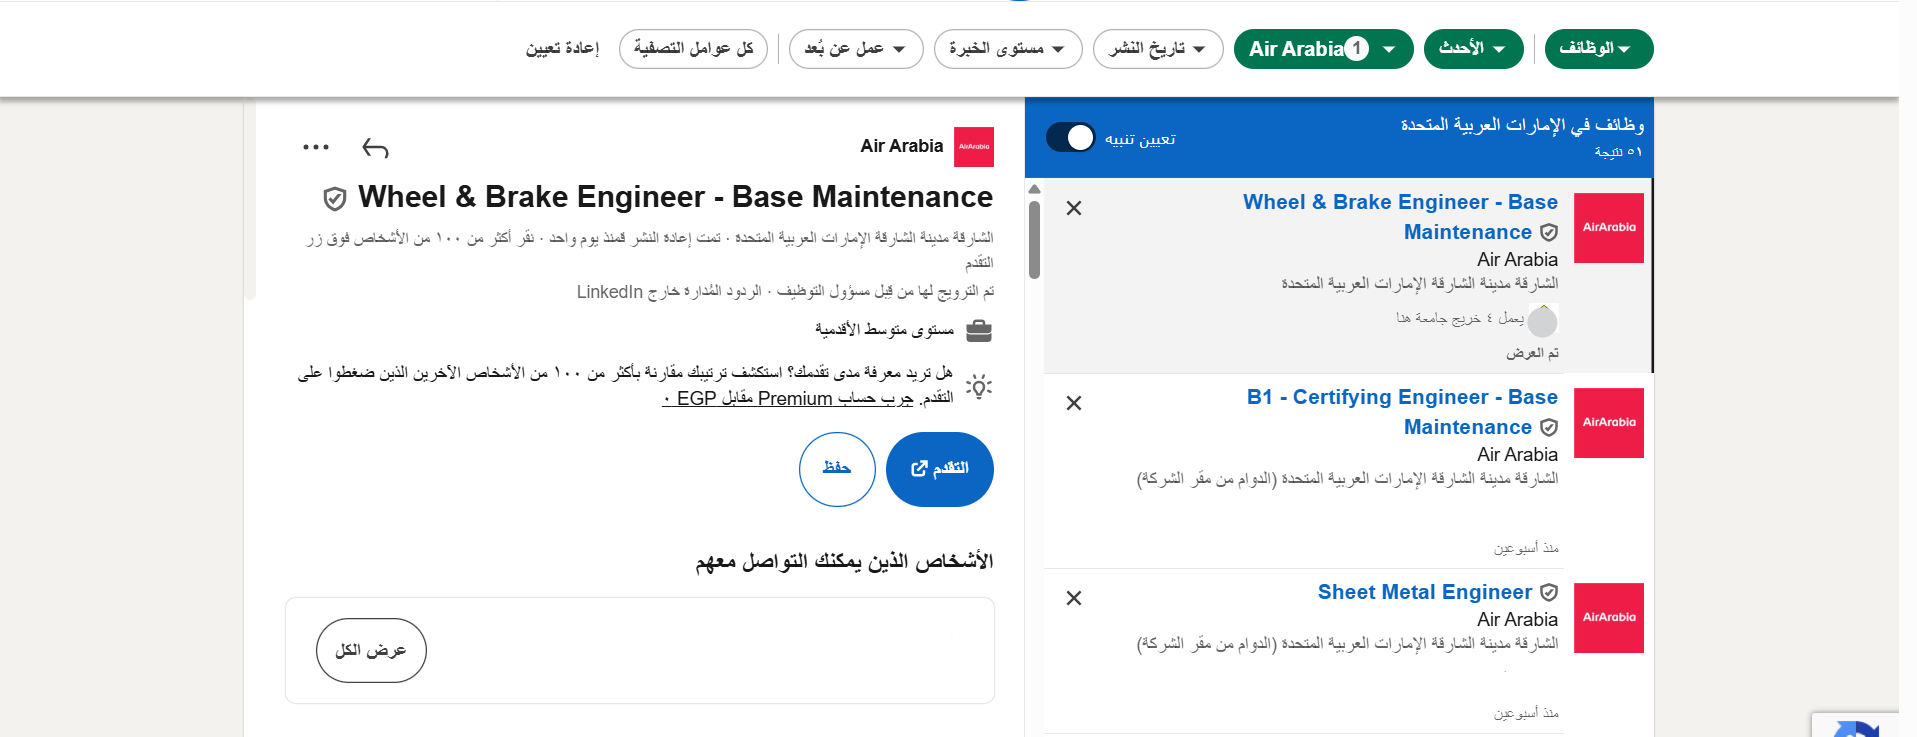The height and width of the screenshot is (737, 1917).
Task: Click the blue التقدّم apply button
Action: [x=940, y=469]
